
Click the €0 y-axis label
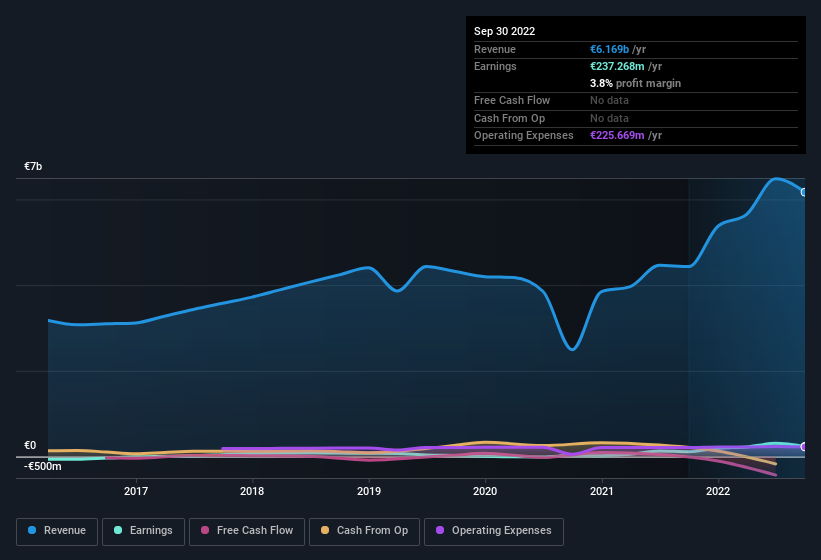point(30,445)
